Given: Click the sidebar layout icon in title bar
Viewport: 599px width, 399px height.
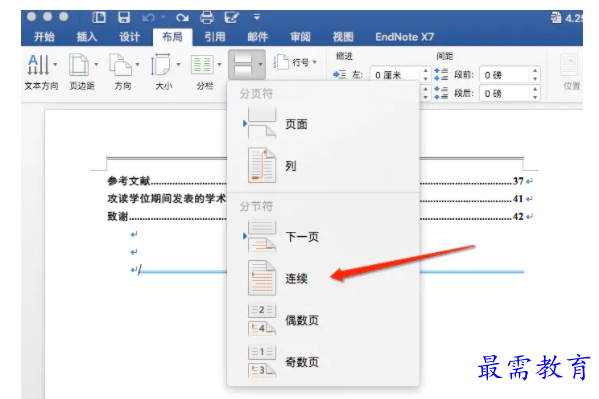Looking at the screenshot, I should (x=99, y=17).
